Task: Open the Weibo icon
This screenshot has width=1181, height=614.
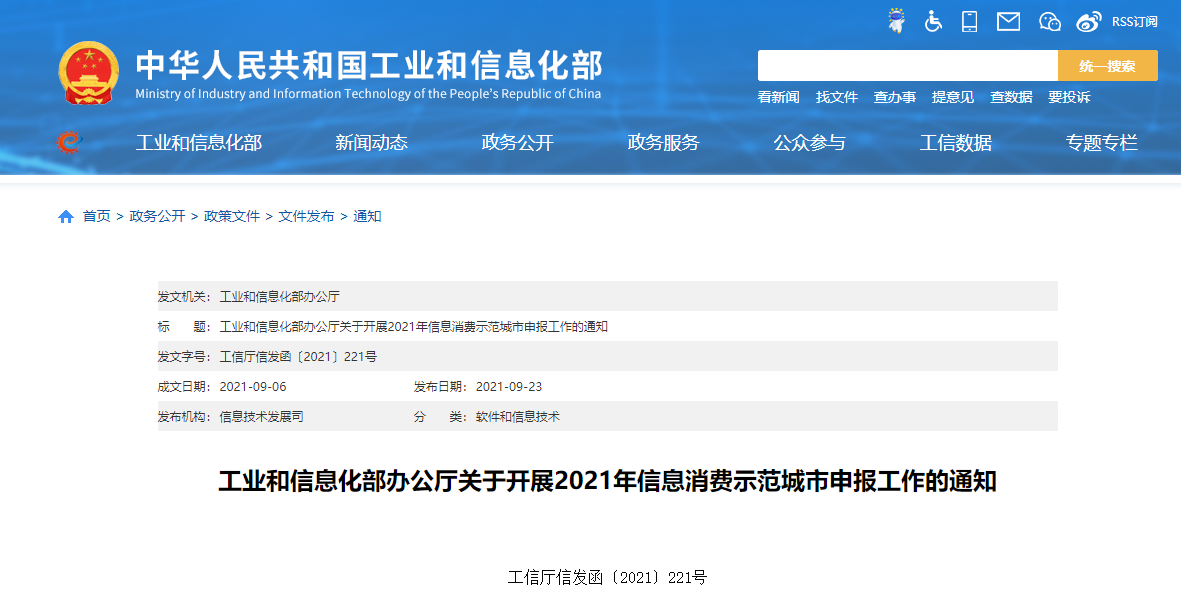Action: 1088,21
